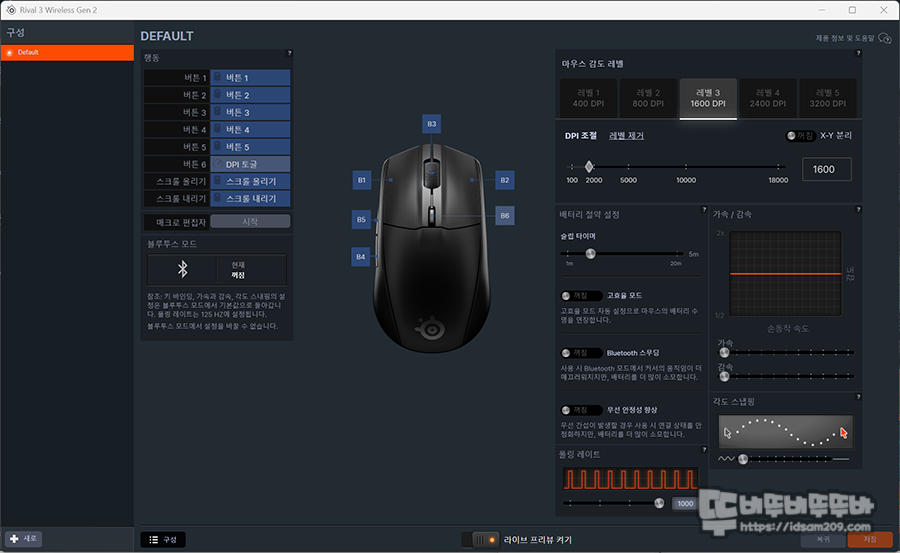Open help for angle snapping panel

(858, 397)
